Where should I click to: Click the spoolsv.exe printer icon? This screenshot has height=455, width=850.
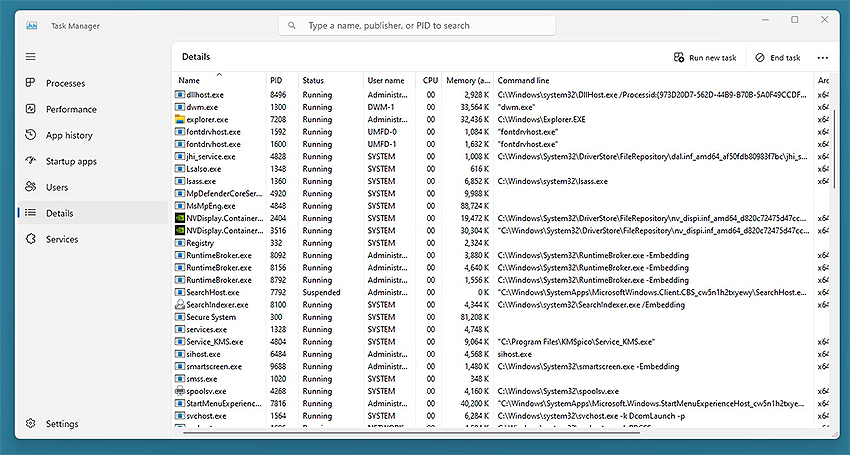pos(180,391)
